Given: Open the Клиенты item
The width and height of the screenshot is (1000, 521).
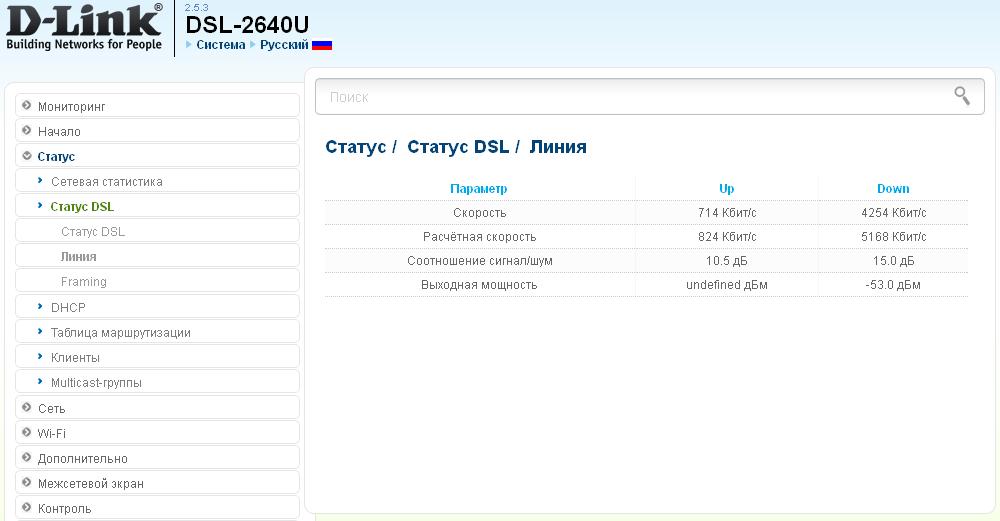Looking at the screenshot, I should pyautogui.click(x=157, y=357).
